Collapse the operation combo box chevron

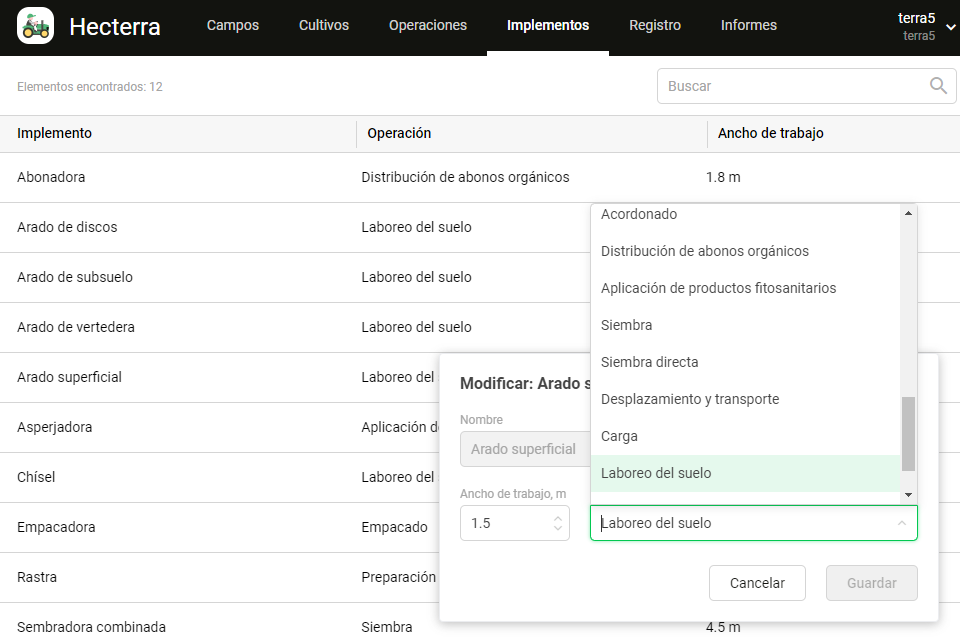point(901,523)
